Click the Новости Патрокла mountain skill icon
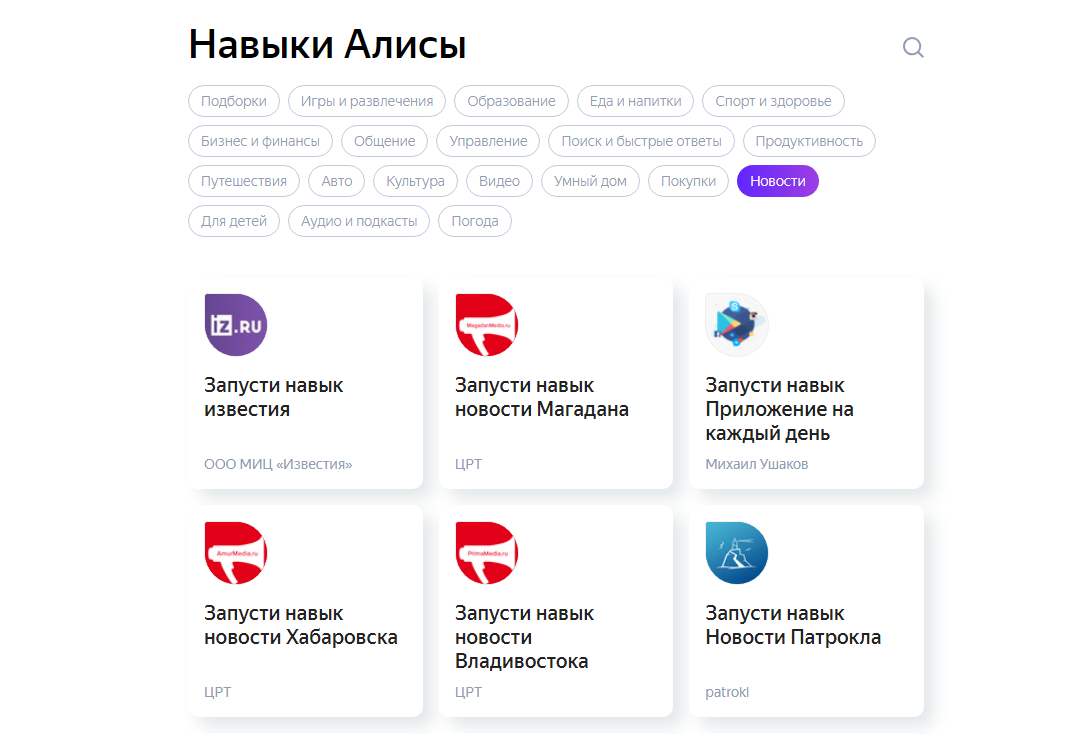This screenshot has width=1089, height=734. click(x=737, y=552)
